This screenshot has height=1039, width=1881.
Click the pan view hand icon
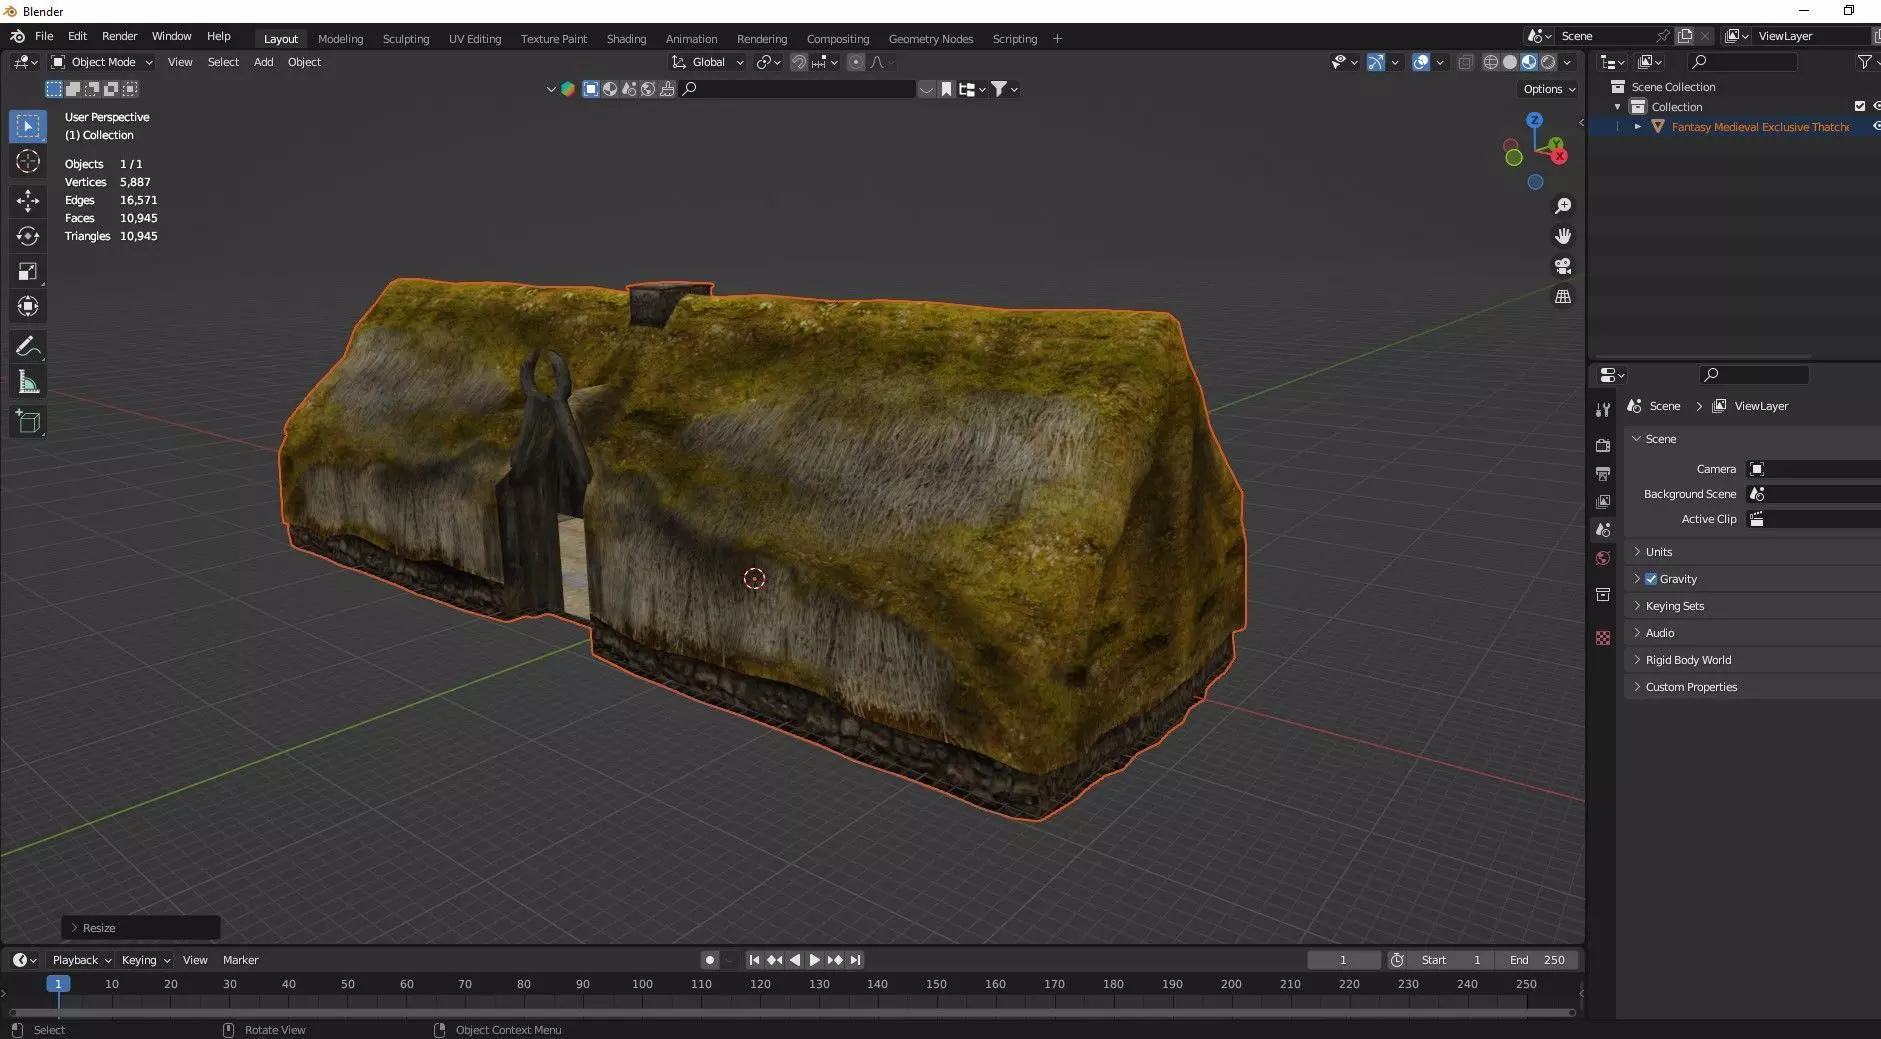pos(1563,236)
